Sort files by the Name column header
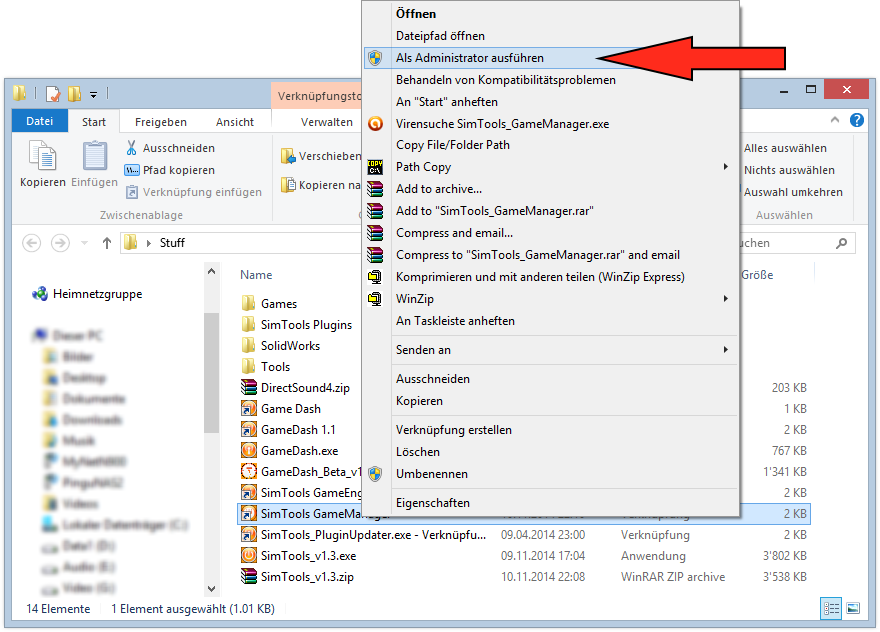The width and height of the screenshot is (880, 632). (x=256, y=275)
